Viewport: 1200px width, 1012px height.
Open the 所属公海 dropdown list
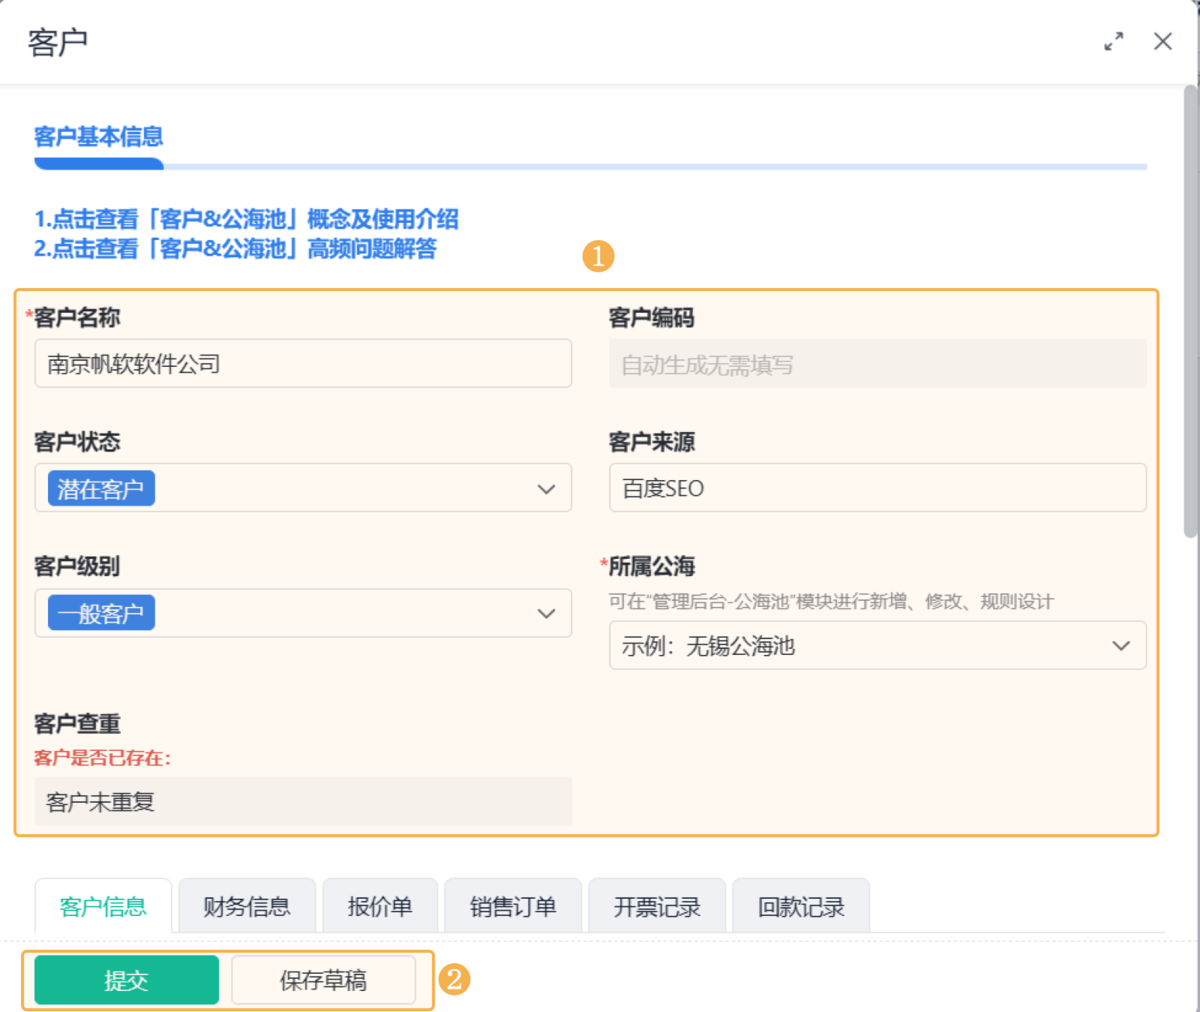(1121, 646)
